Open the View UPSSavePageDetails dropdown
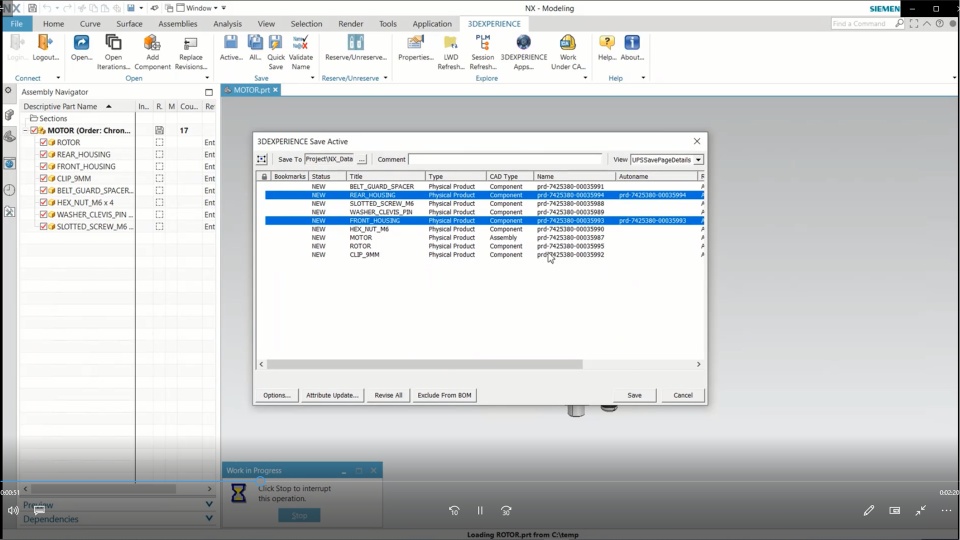Viewport: 960px width, 540px height. (698, 160)
